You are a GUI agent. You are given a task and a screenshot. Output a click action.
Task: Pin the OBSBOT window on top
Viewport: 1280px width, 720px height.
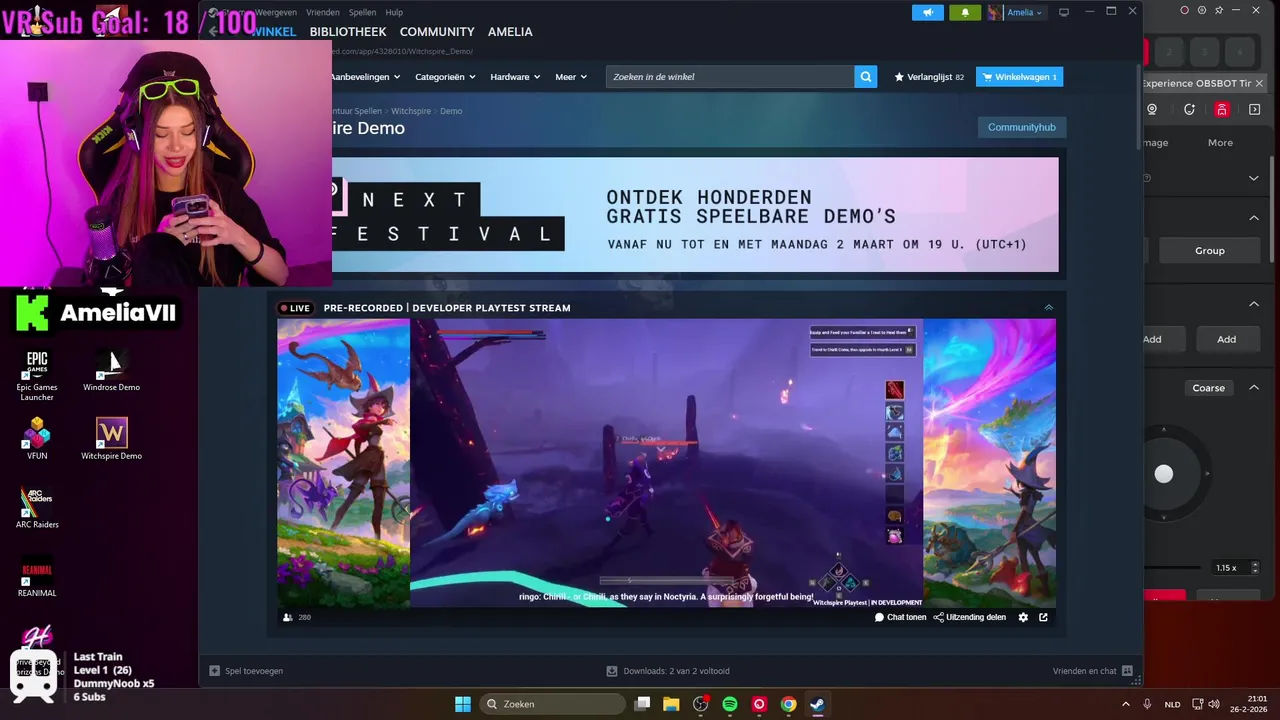point(1219,10)
